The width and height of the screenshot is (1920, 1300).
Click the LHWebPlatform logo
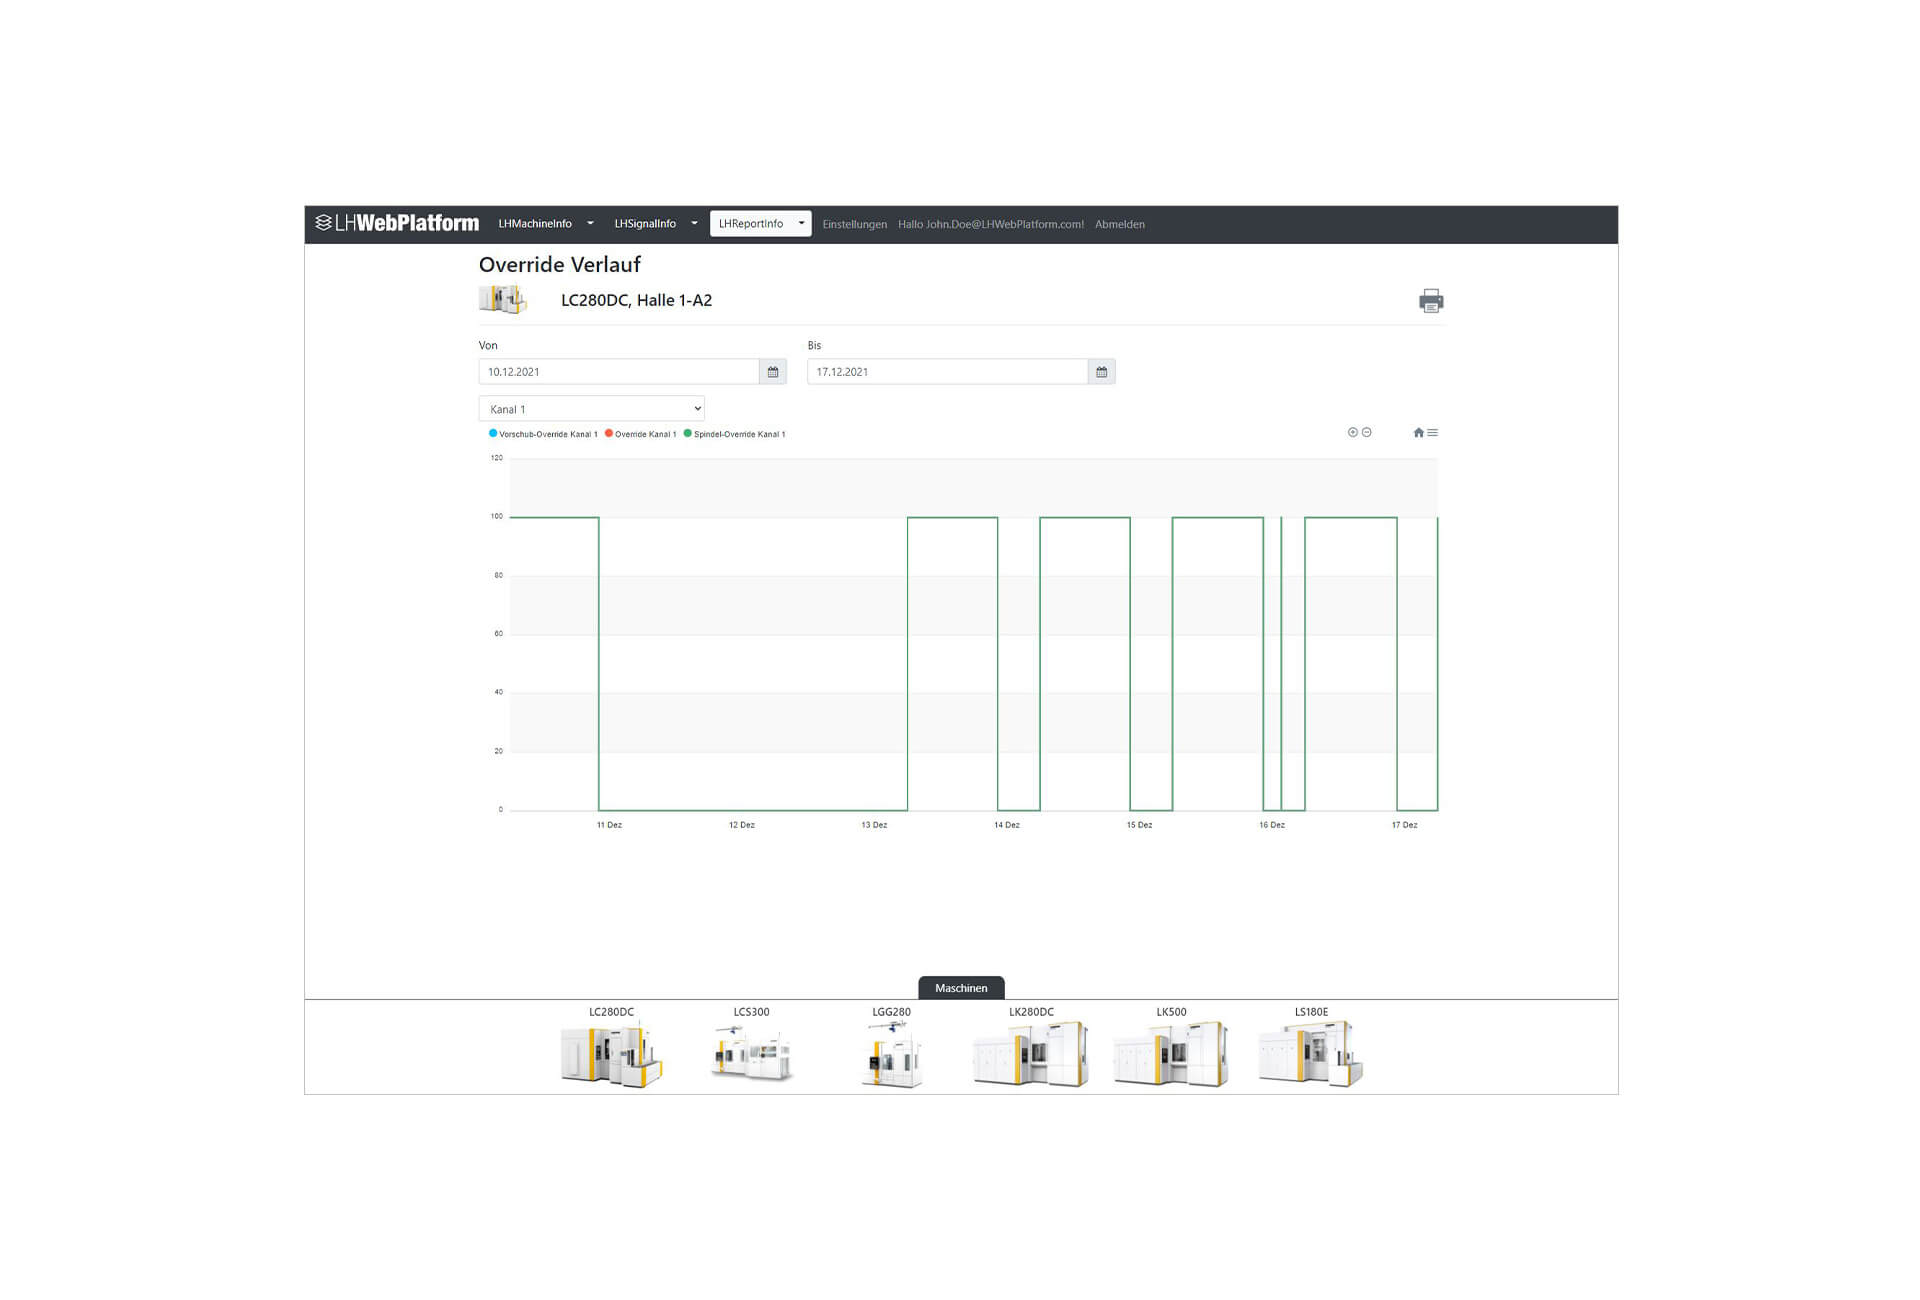click(x=397, y=224)
